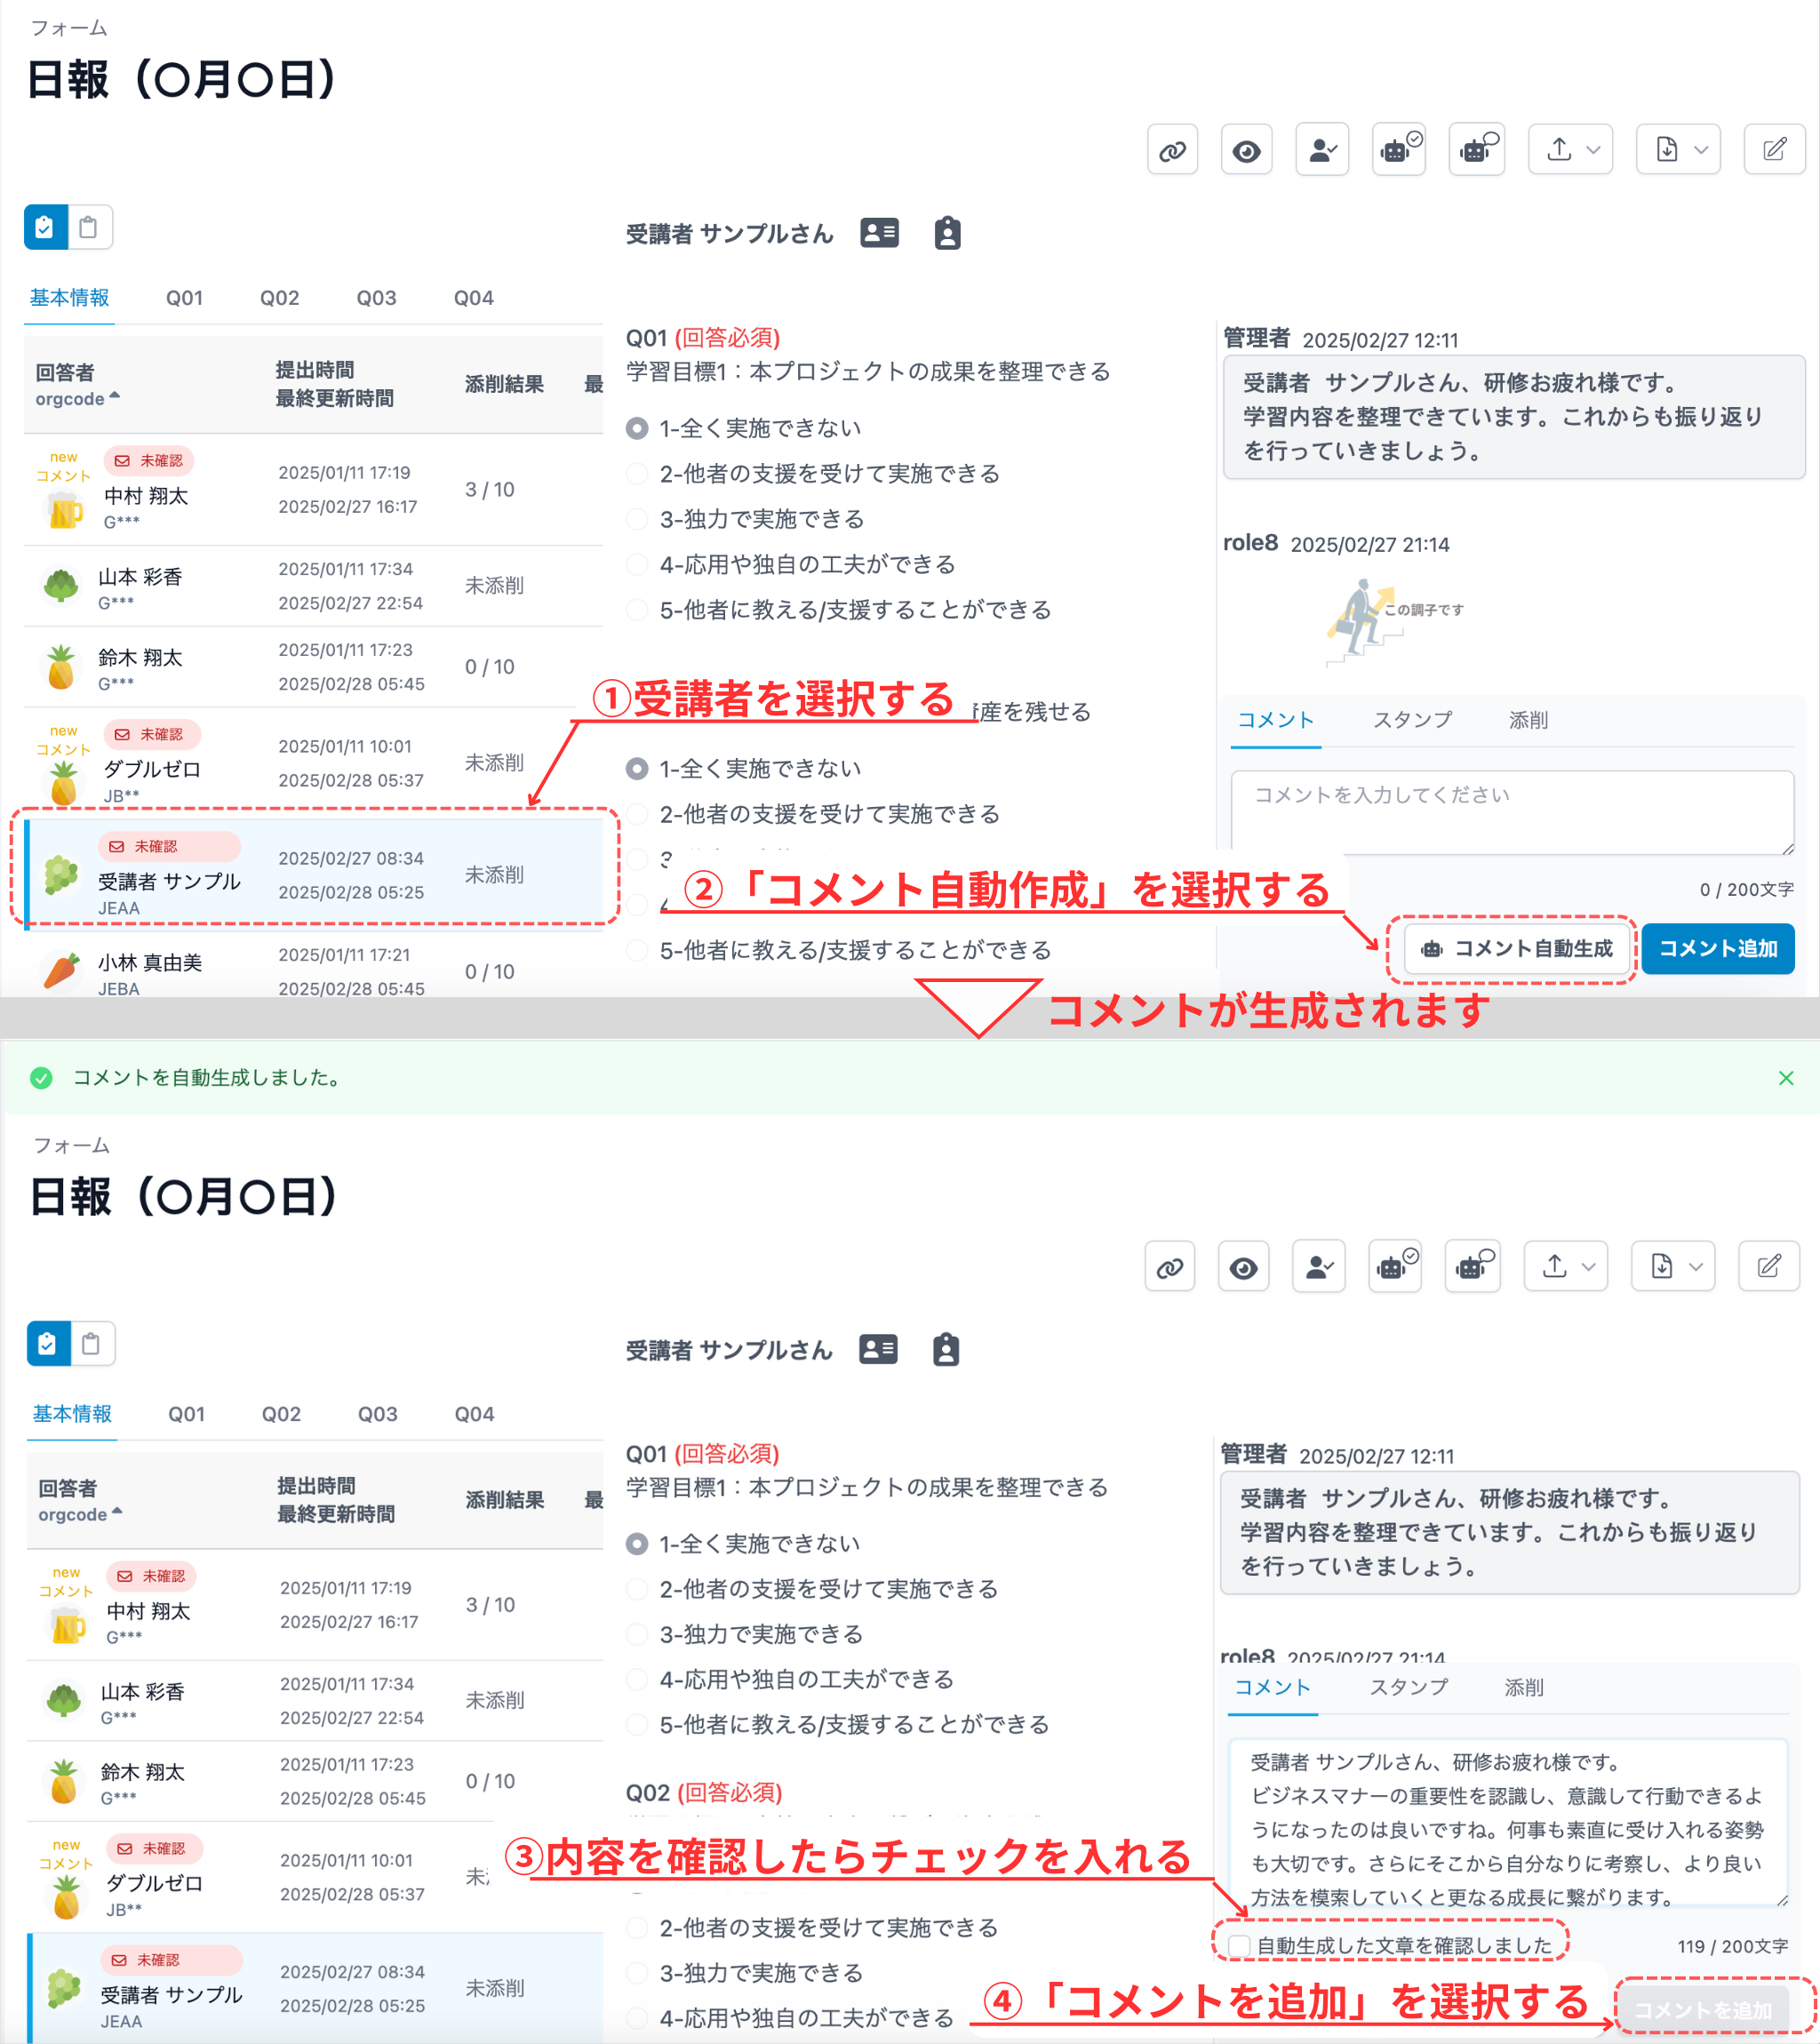Select the robot icon with checkmark
Screen dimensions: 1820x2044
click(1397, 149)
